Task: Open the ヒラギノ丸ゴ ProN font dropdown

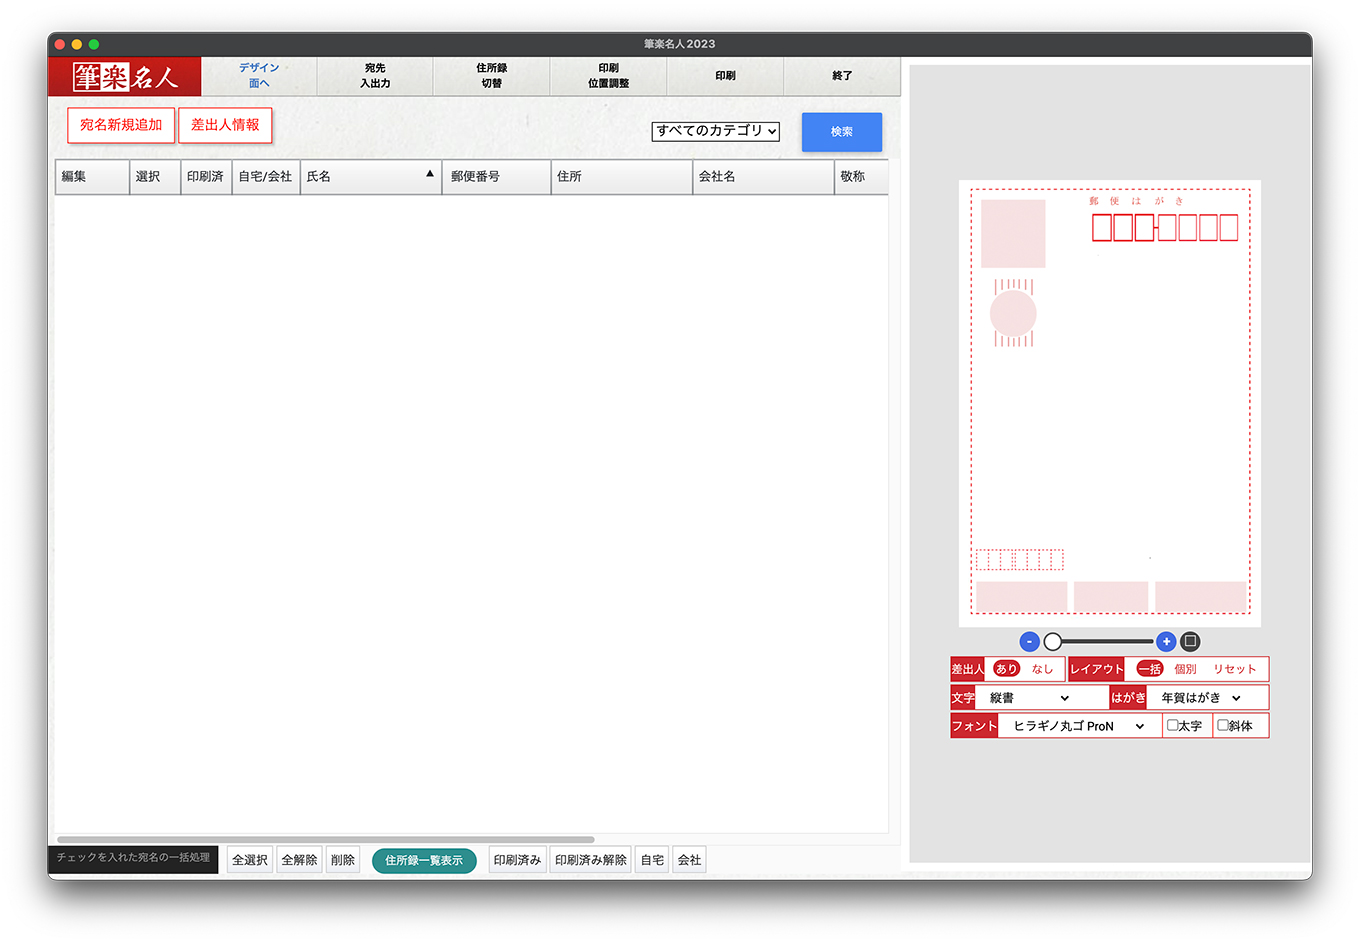Action: 1078,726
